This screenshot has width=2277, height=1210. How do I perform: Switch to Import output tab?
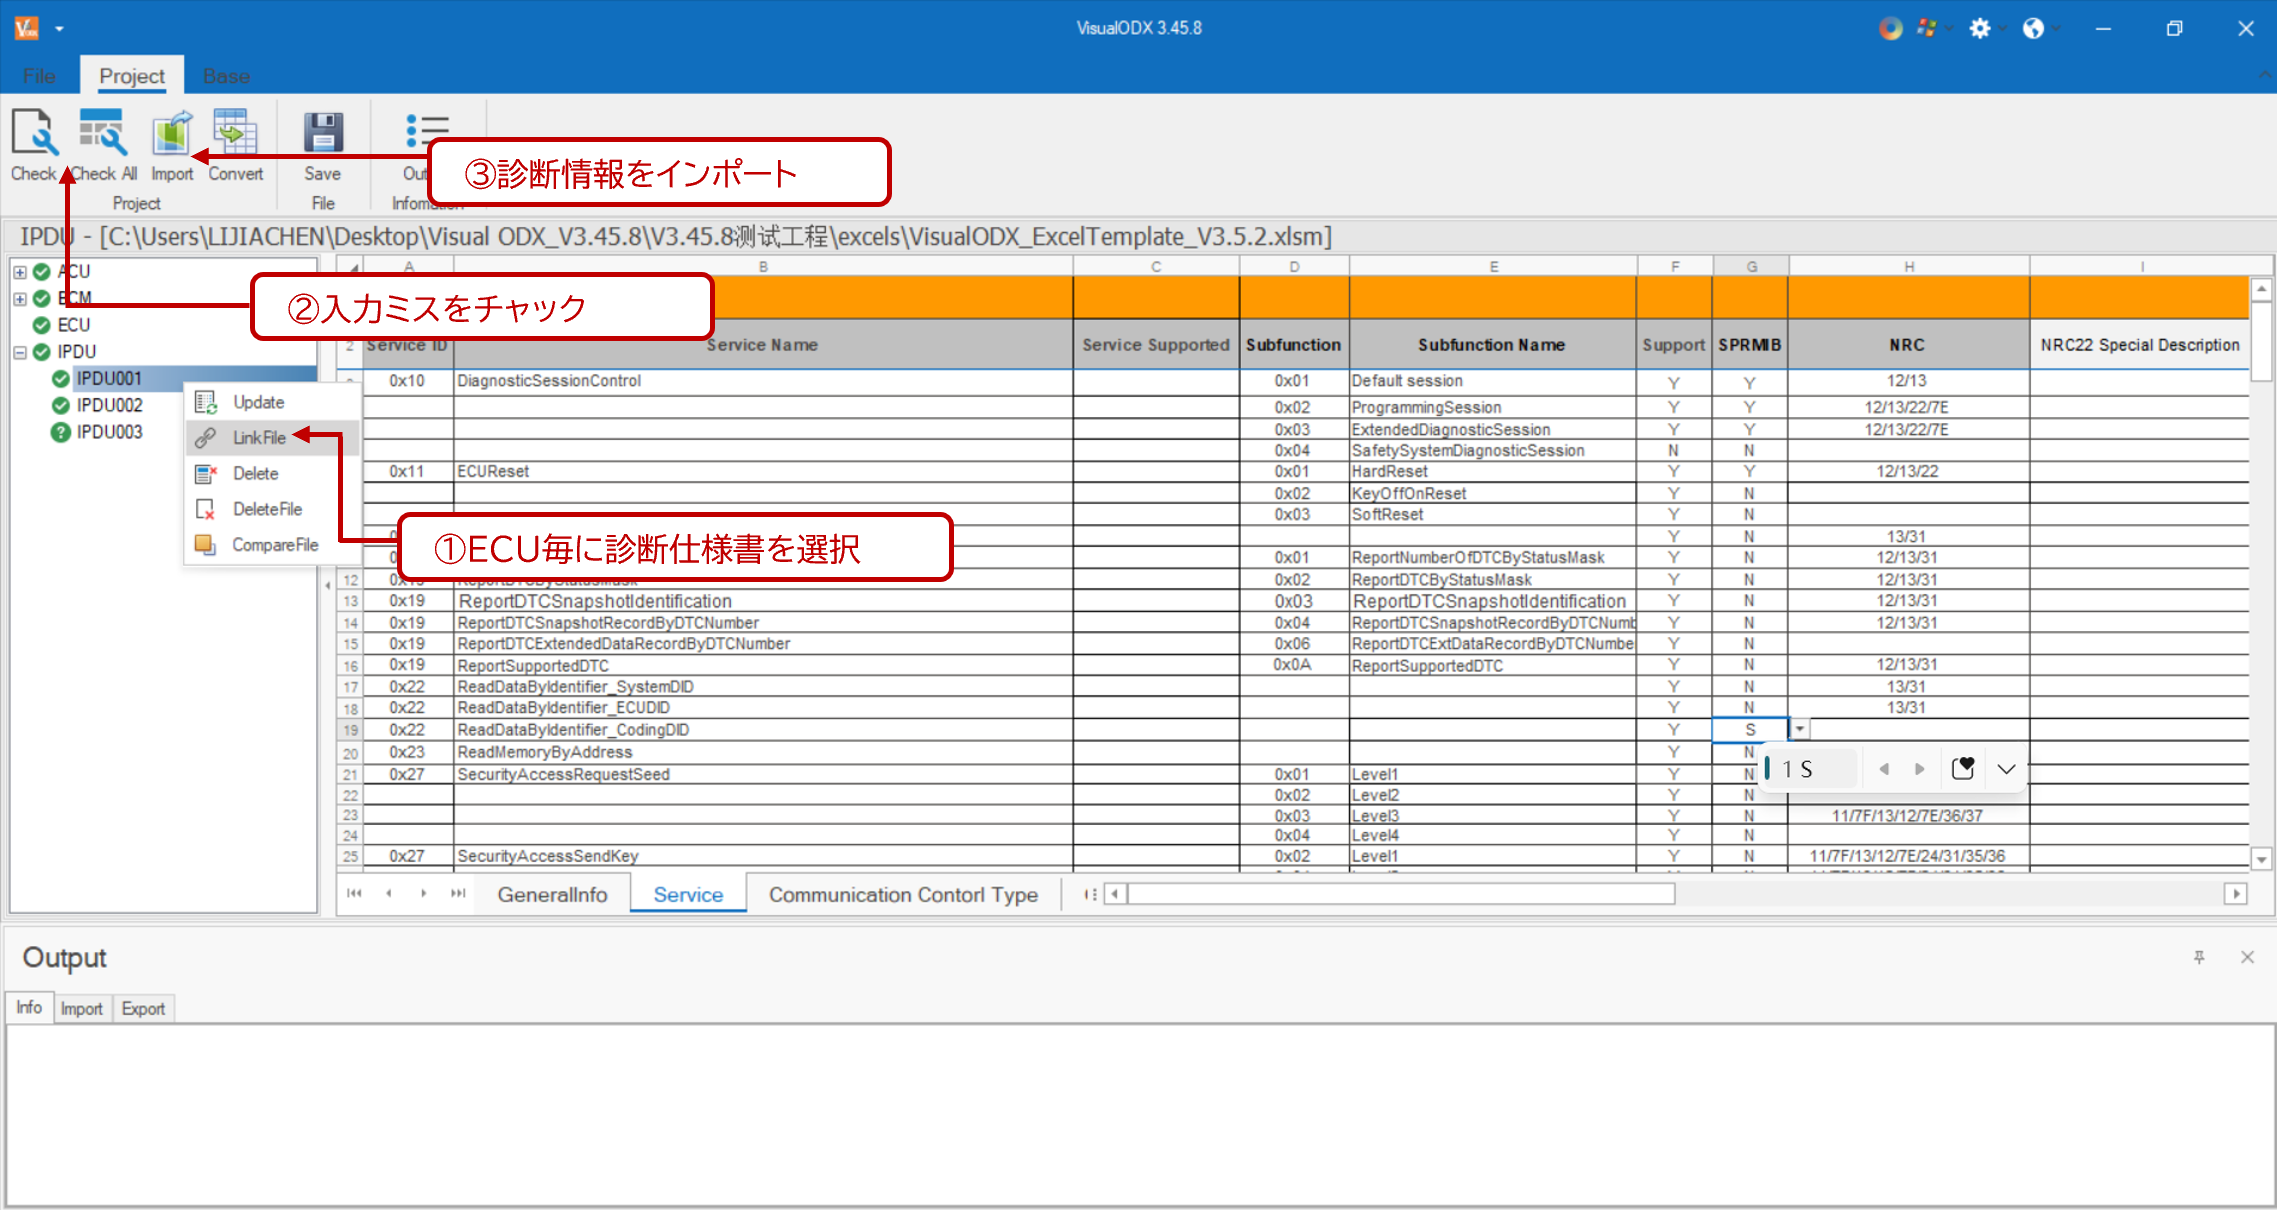[81, 1008]
